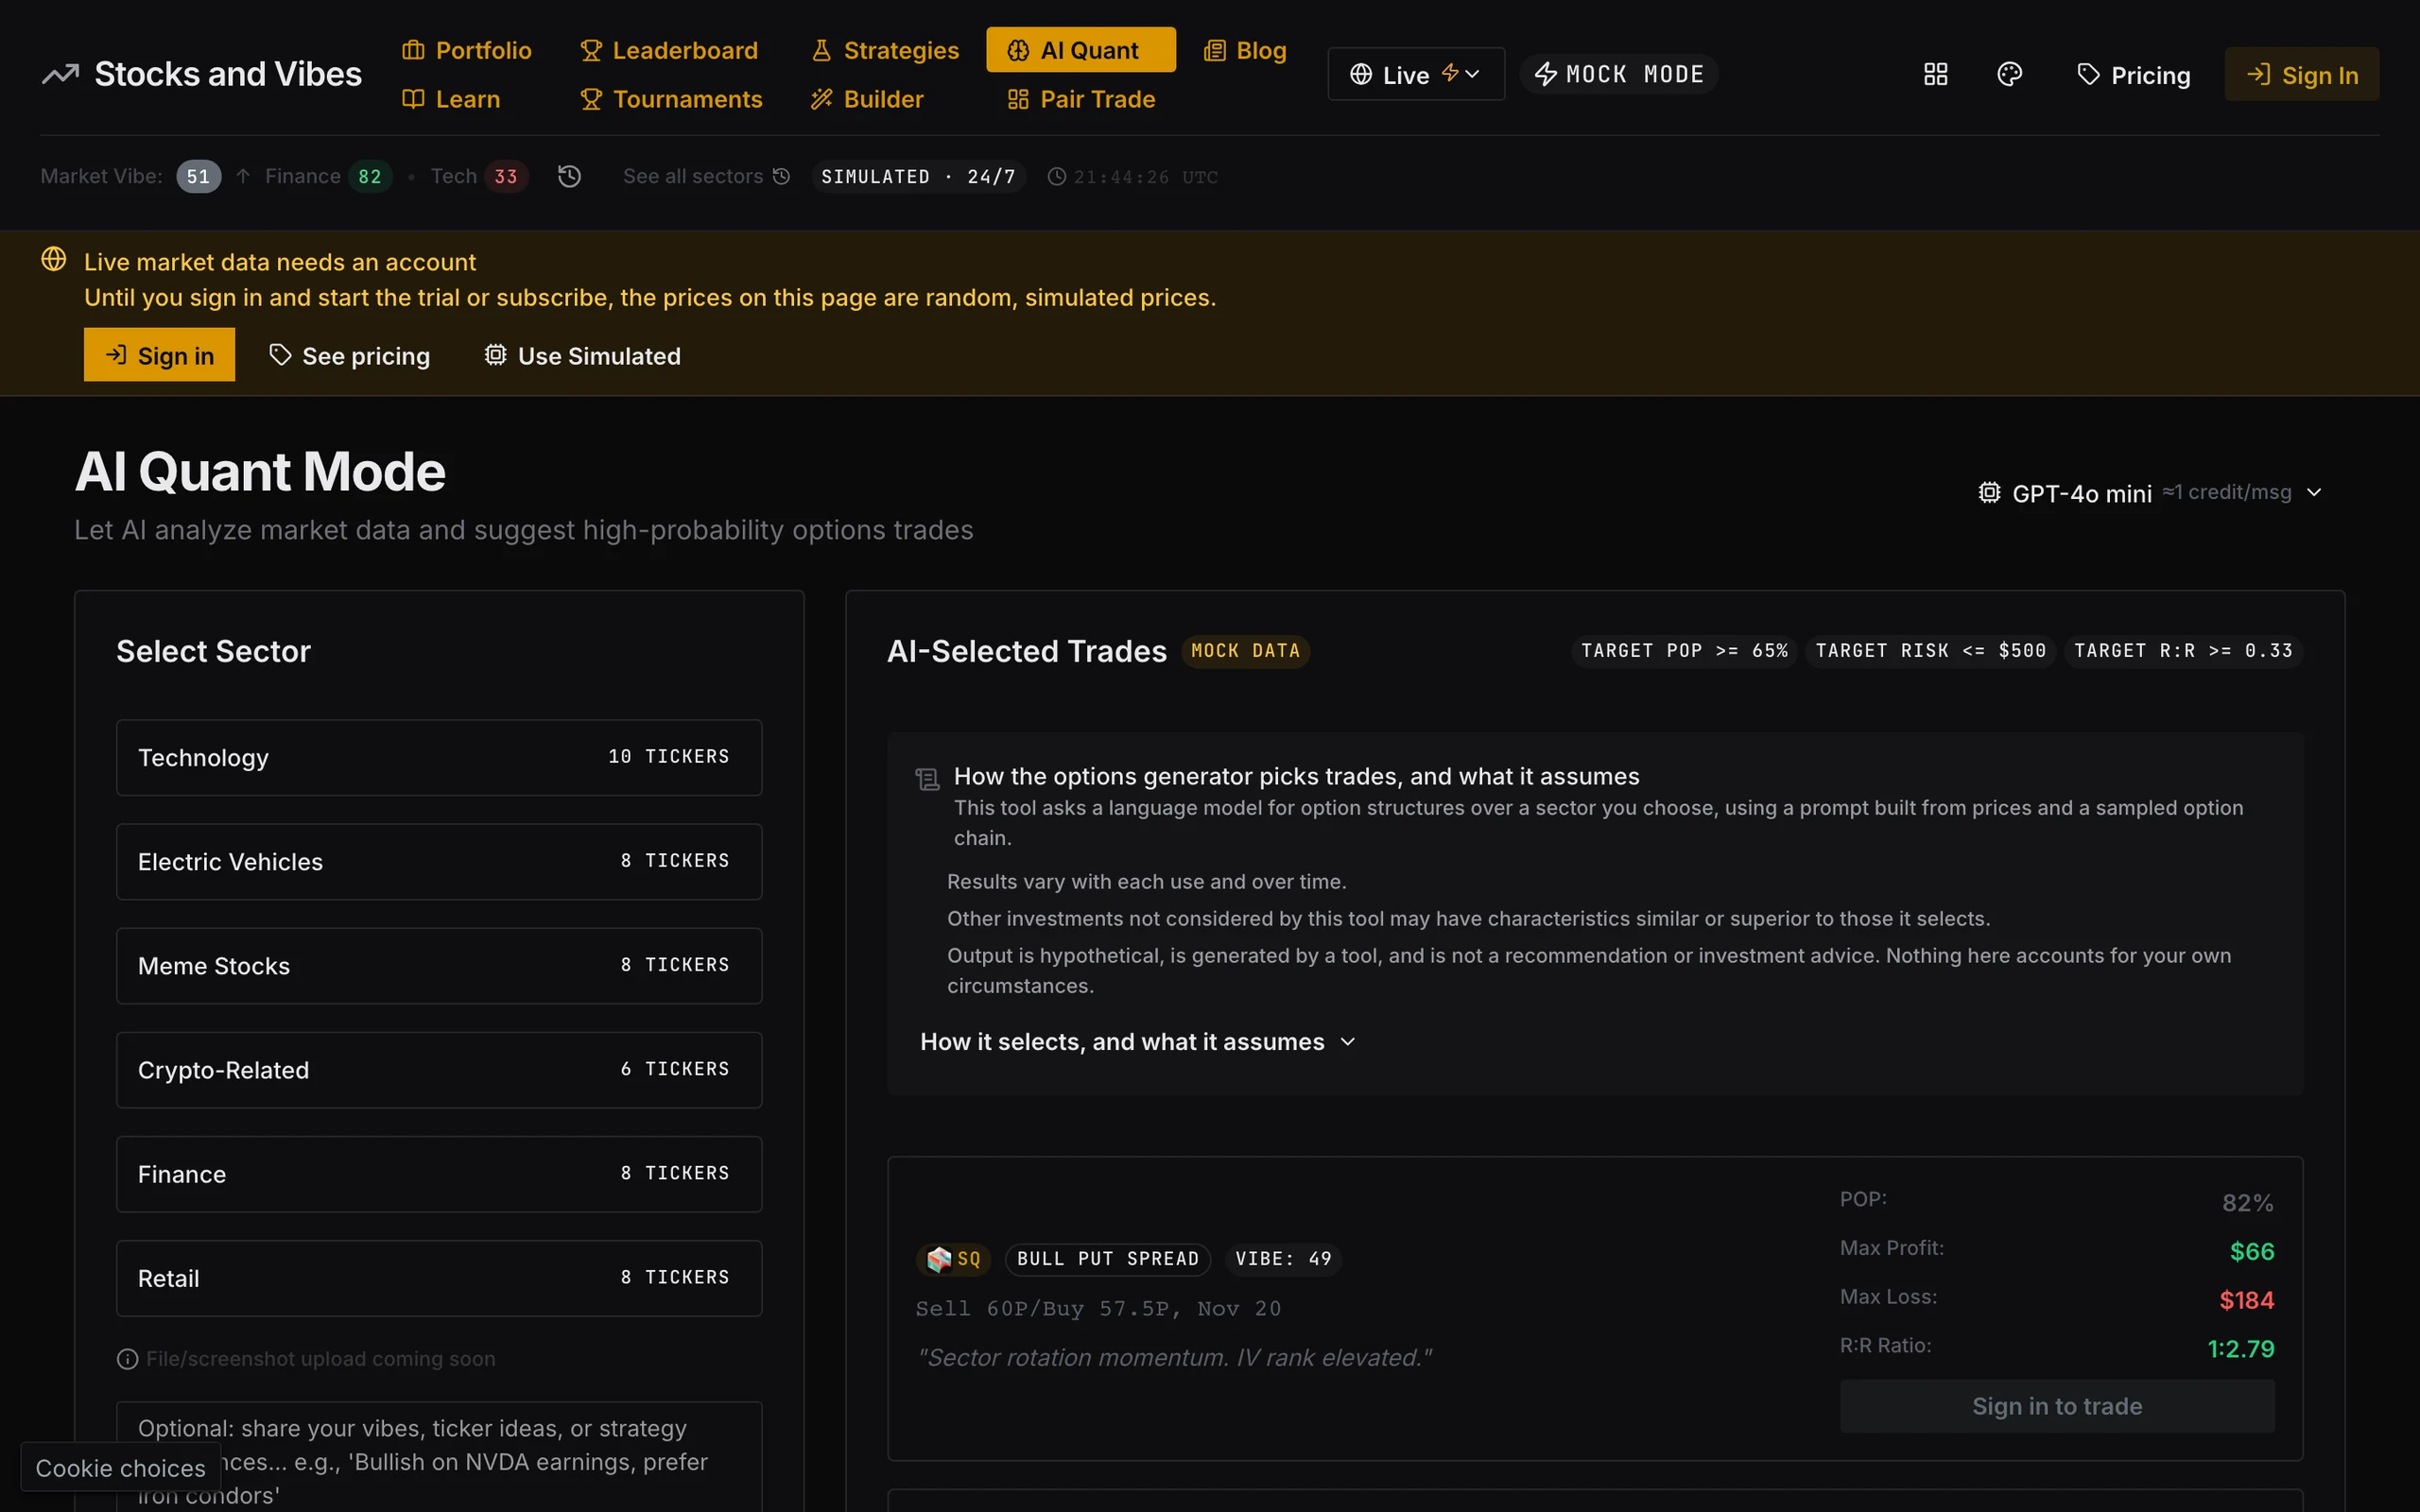Click the TARGET R:R >= 0.33 chip
The image size is (2420, 1512).
click(2183, 651)
